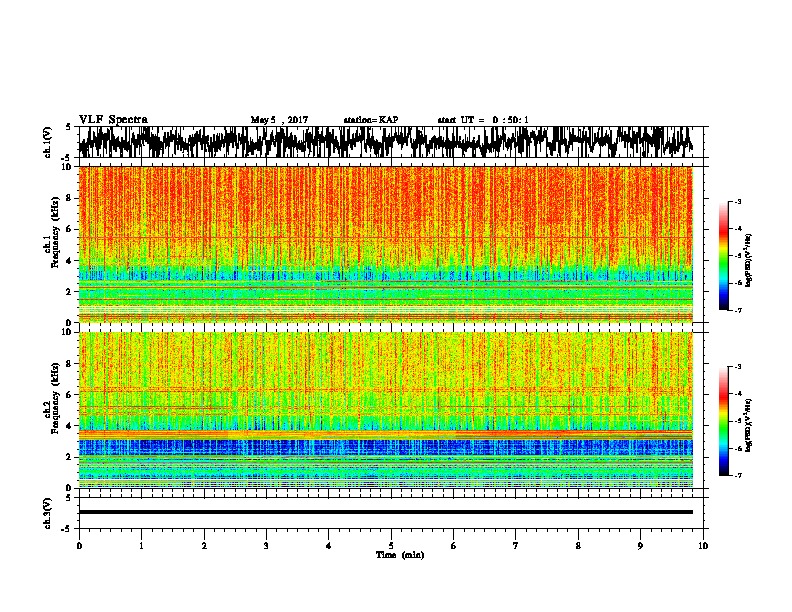The width and height of the screenshot is (792, 612).
Task: Click the orange band near 3.5 kHz in ch.2
Action: click(x=385, y=434)
